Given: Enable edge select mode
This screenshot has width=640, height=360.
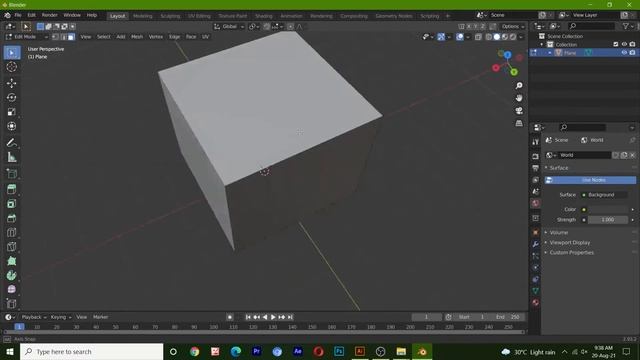Looking at the screenshot, I should [63, 37].
